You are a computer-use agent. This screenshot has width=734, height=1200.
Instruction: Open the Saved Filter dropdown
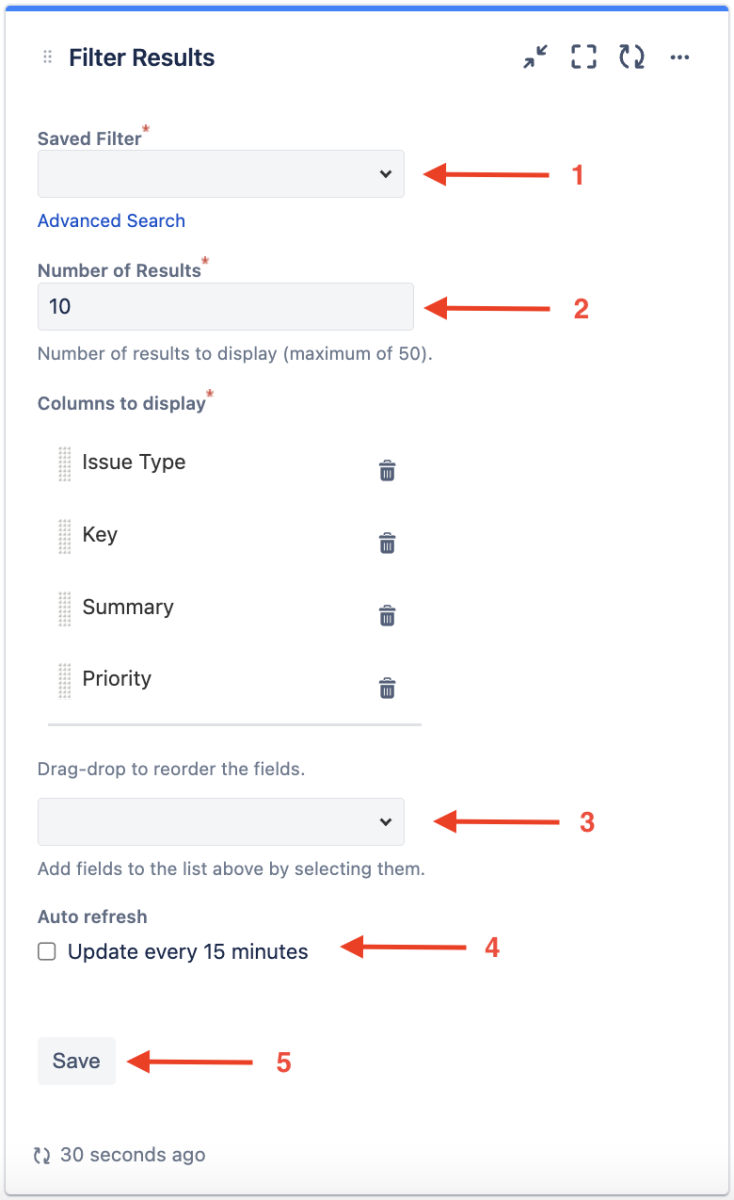(221, 174)
